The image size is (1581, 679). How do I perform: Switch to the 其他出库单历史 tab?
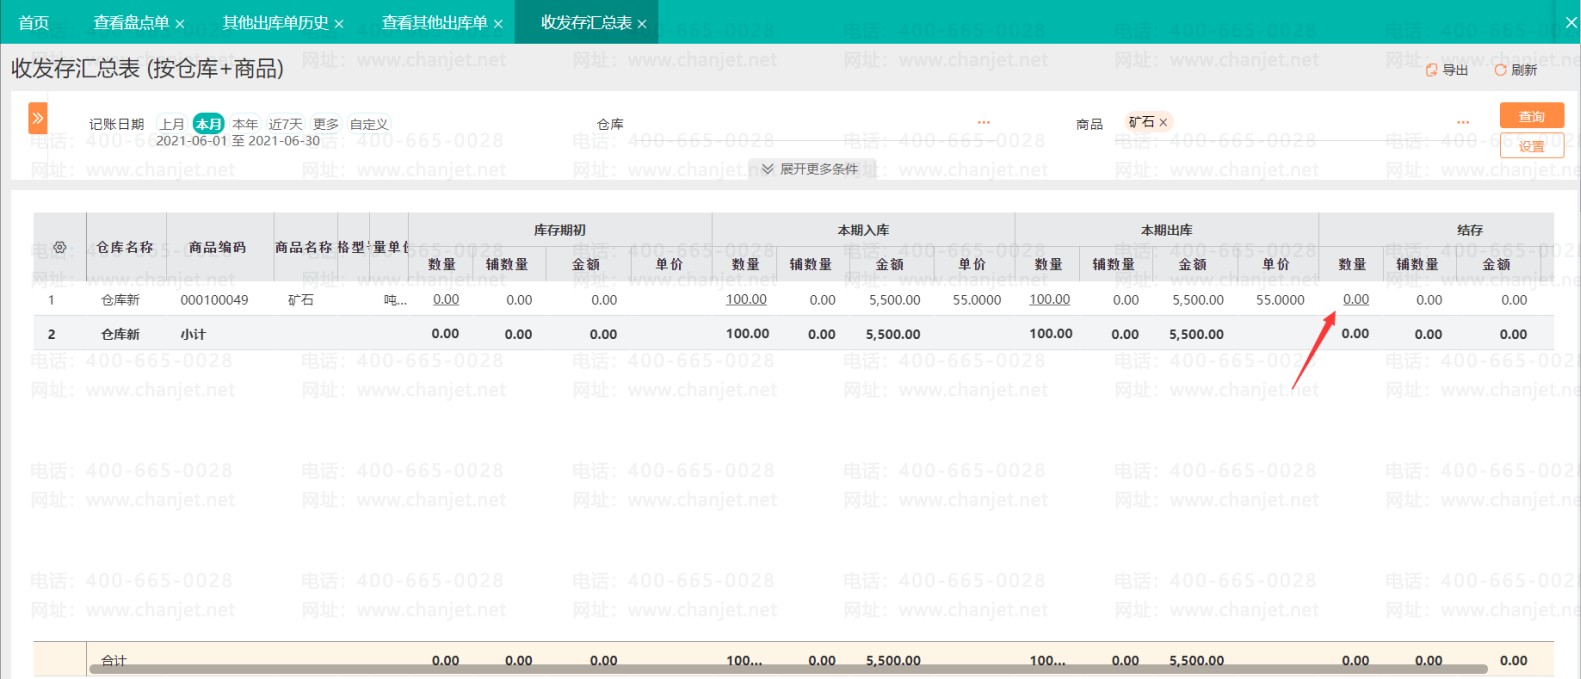point(275,23)
